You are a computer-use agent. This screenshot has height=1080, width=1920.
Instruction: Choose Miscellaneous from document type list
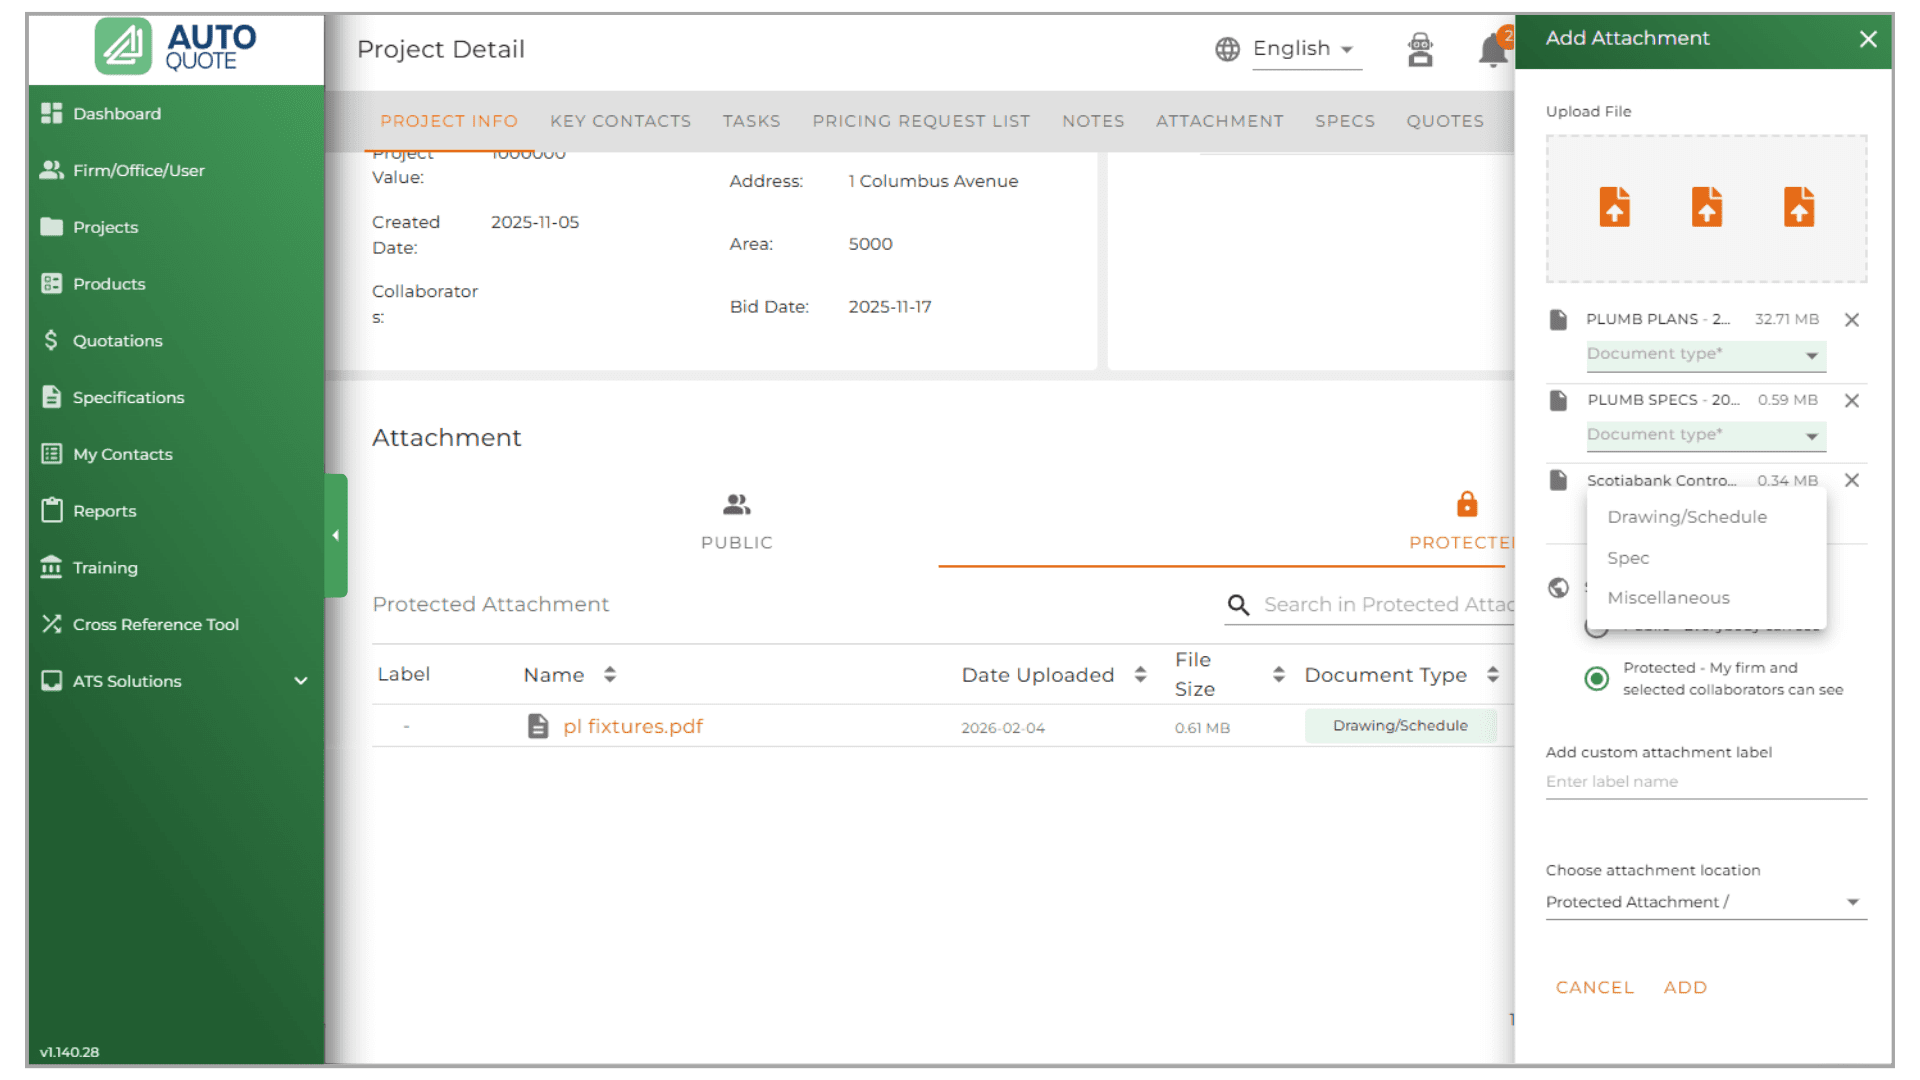pos(1668,598)
